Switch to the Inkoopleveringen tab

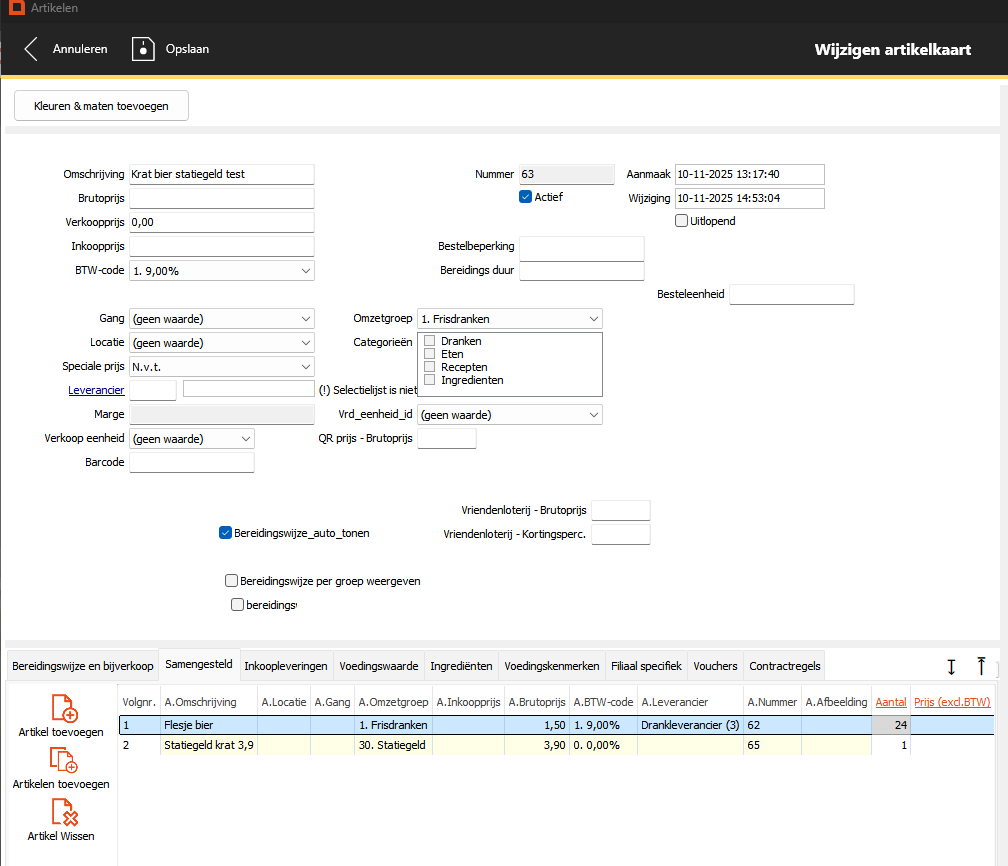[x=286, y=666]
